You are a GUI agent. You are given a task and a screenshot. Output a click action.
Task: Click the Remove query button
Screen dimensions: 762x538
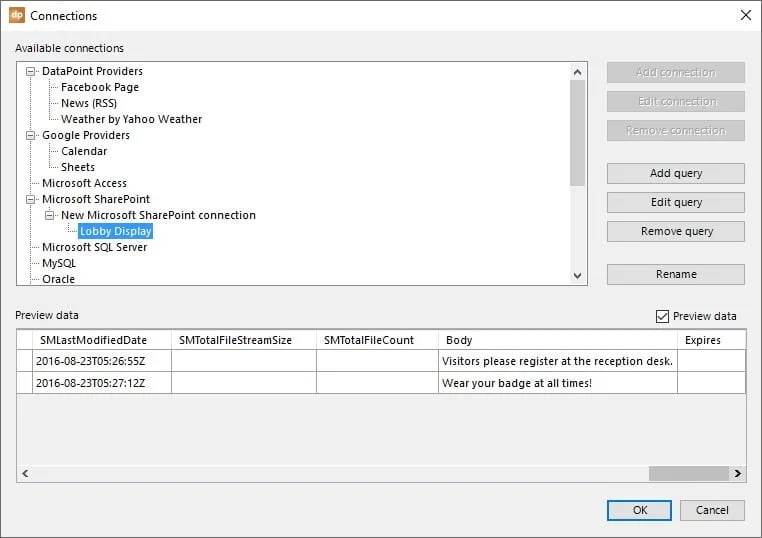675,231
